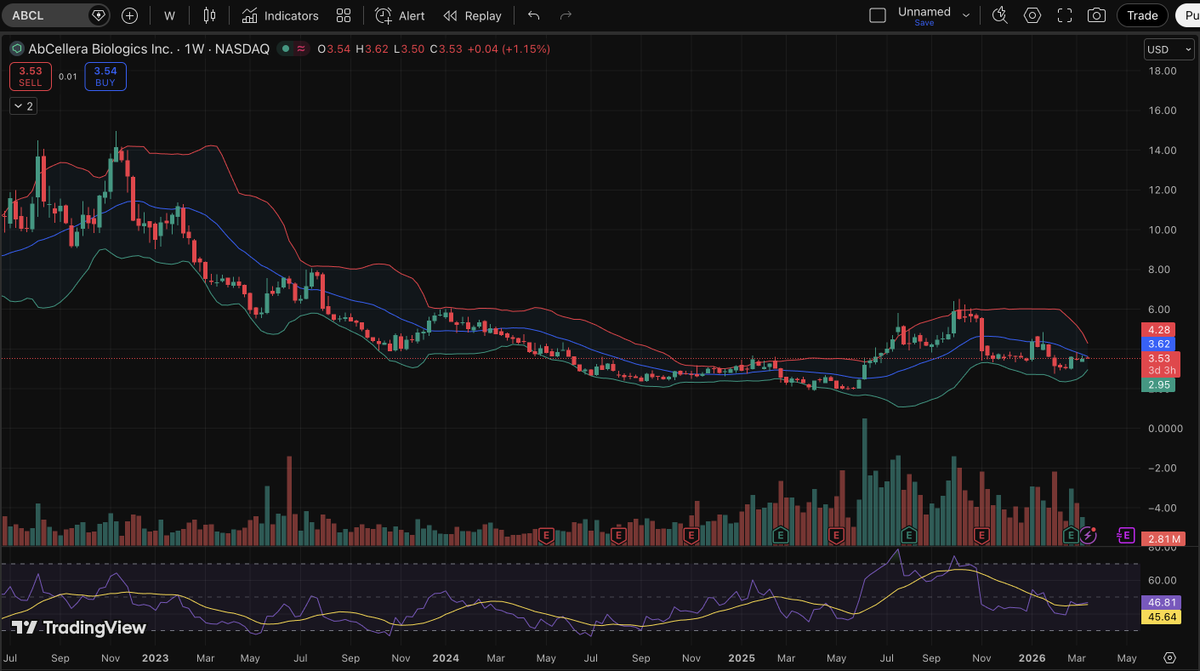Click the 60.00 RSI scale label
1200x671 pixels.
[1162, 580]
